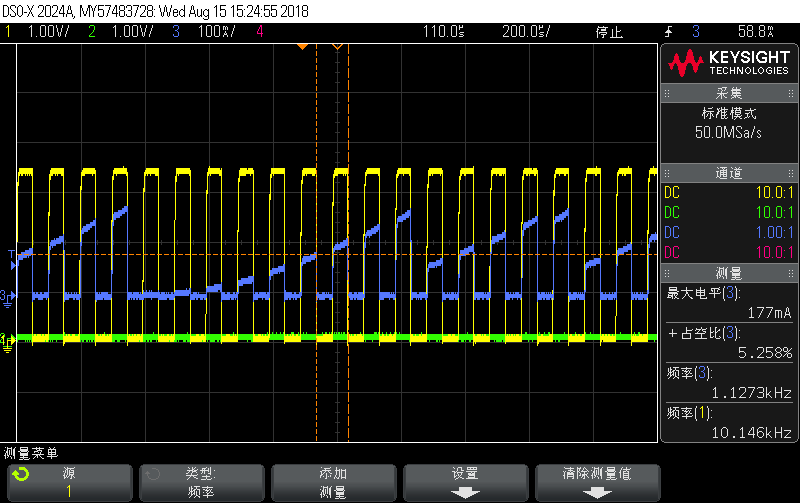Viewport: 800px width, 503px height.
Task: Select the 最大电平(3) 177mA measurement
Action: pos(729,303)
